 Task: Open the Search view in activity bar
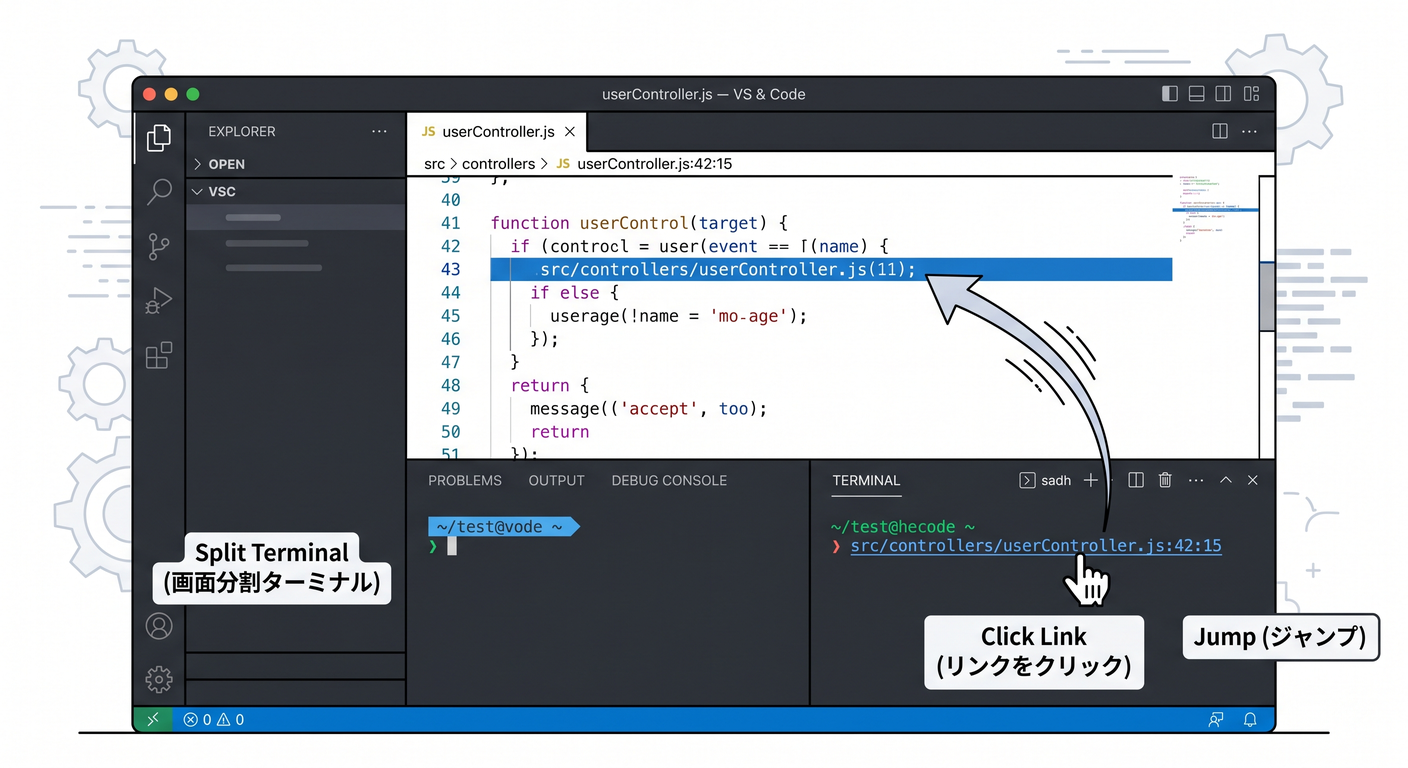point(159,192)
